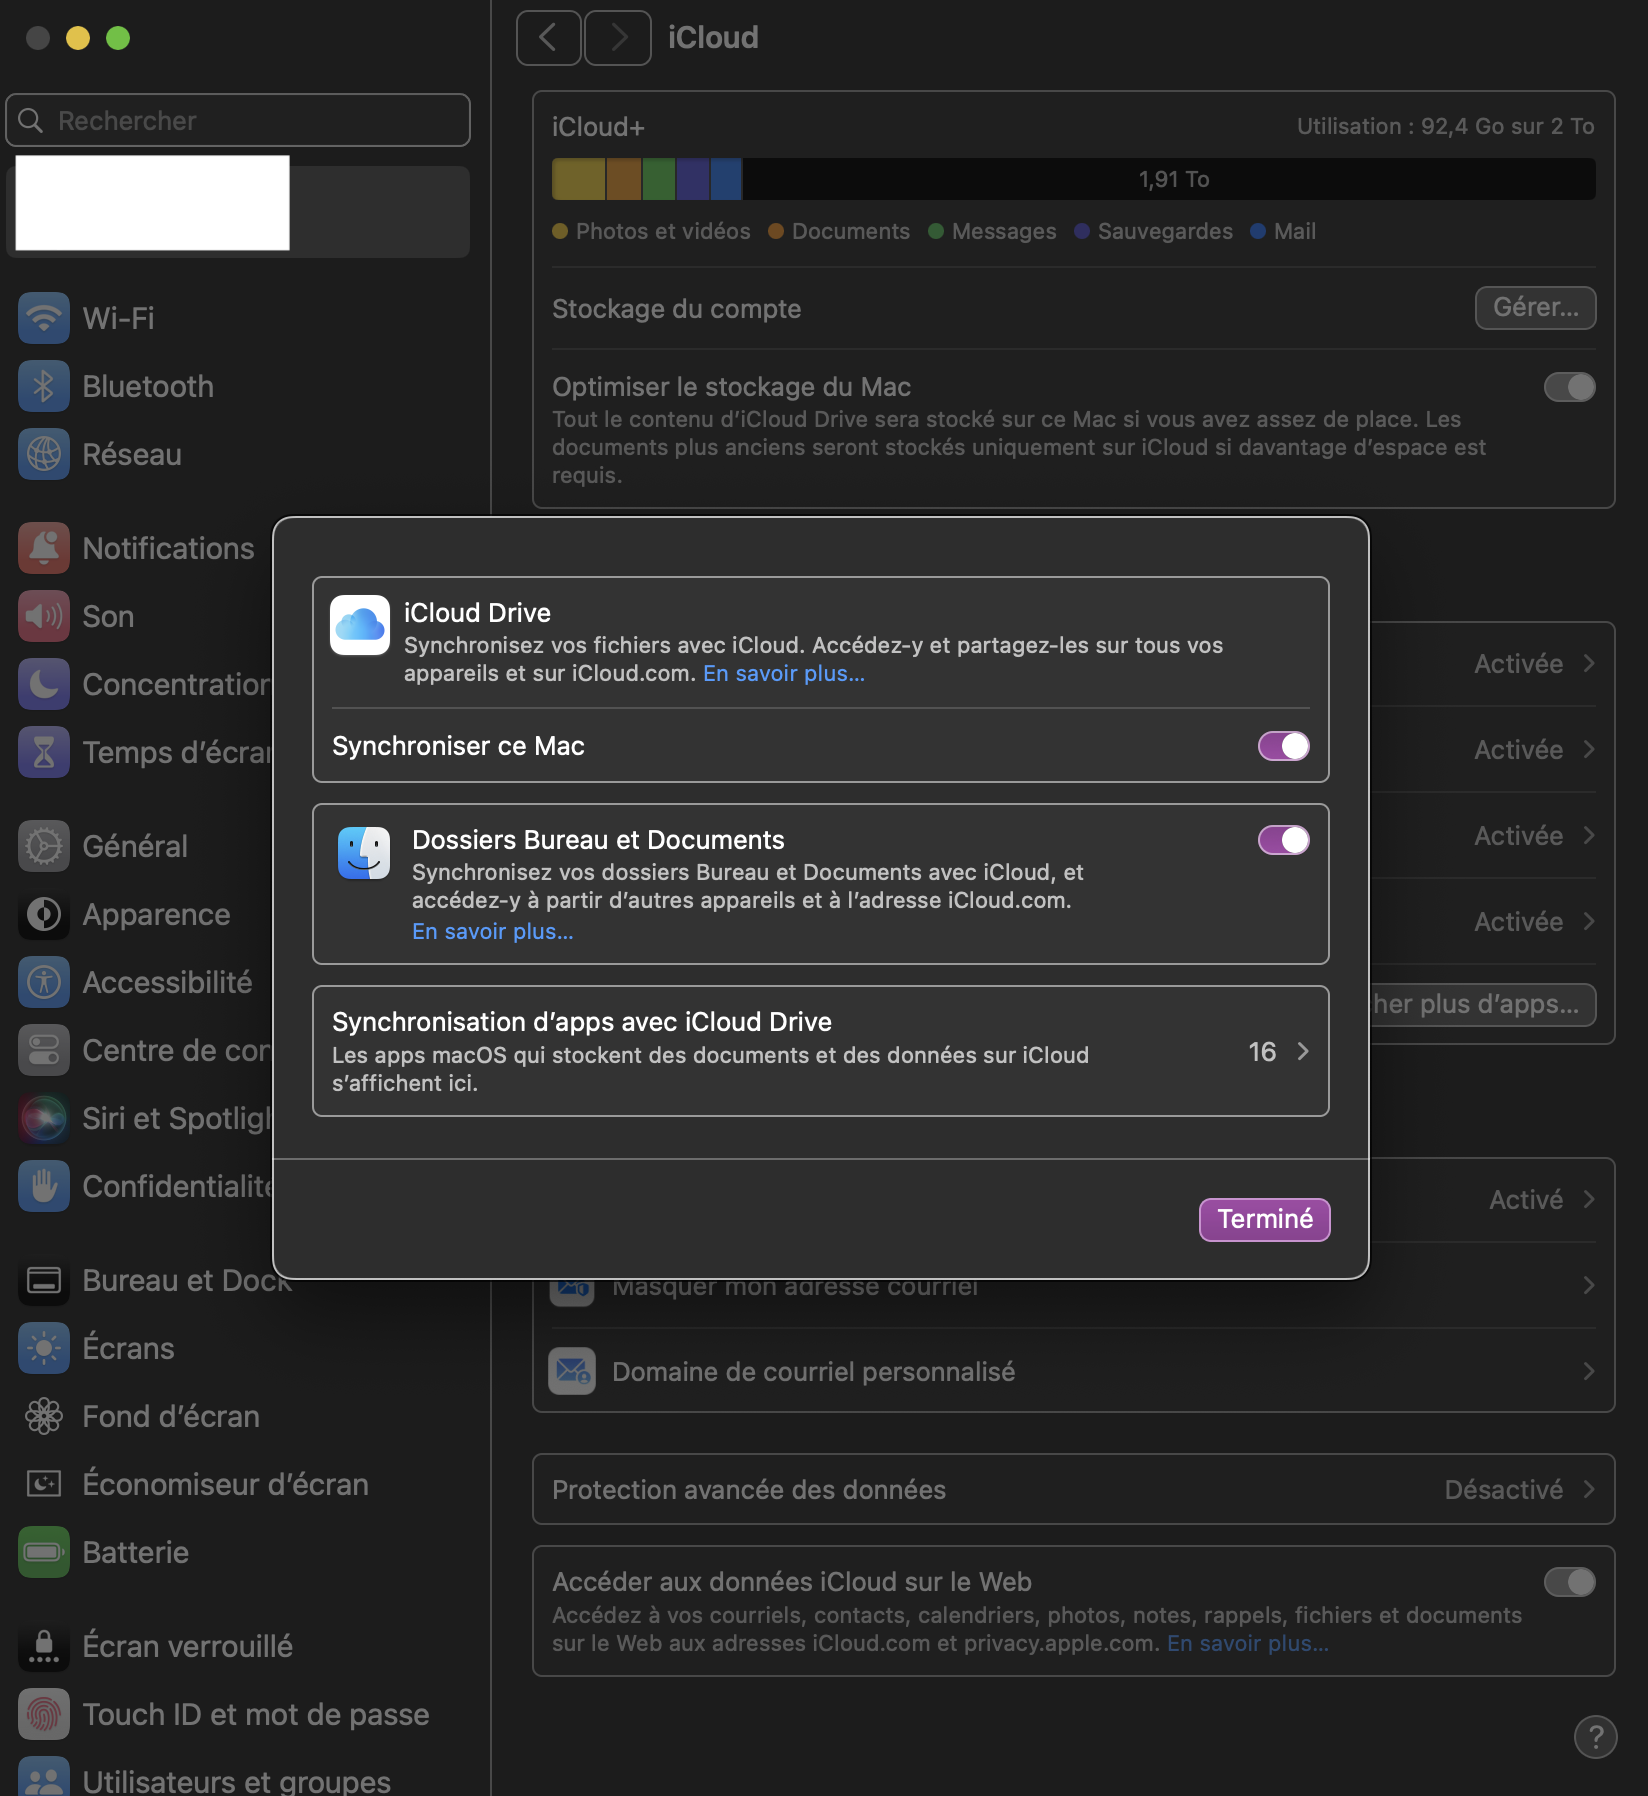Click the blue Mail storage segment
Image resolution: width=1648 pixels, height=1796 pixels.
pos(726,179)
